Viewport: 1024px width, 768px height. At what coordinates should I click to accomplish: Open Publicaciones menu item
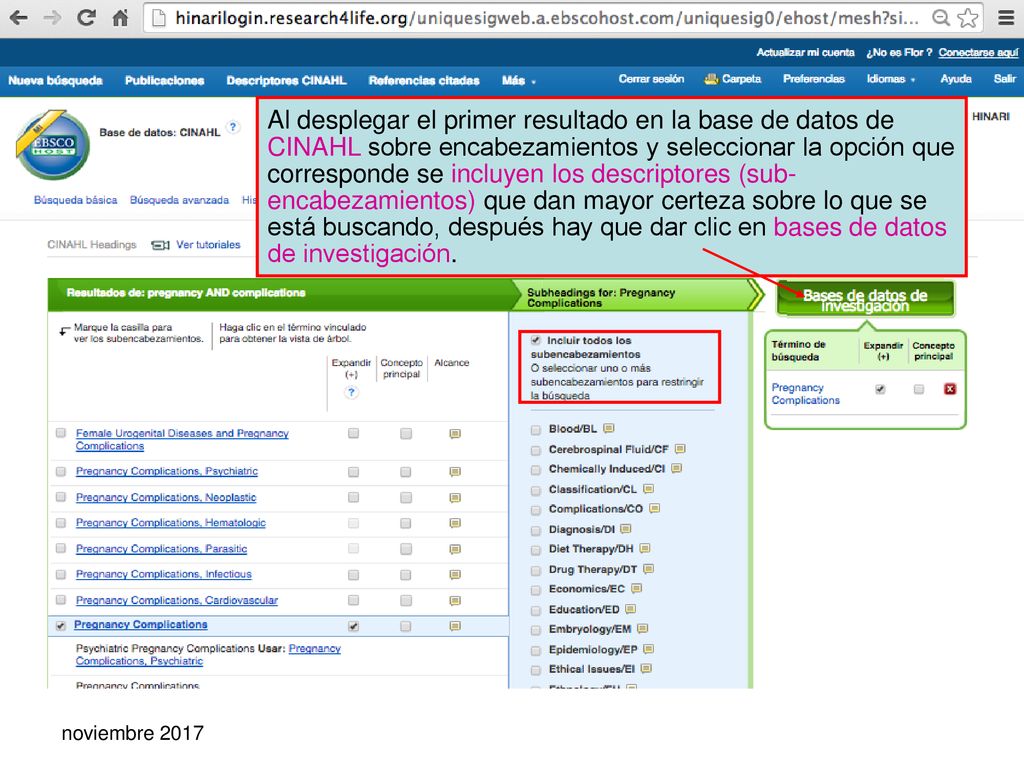(x=165, y=80)
